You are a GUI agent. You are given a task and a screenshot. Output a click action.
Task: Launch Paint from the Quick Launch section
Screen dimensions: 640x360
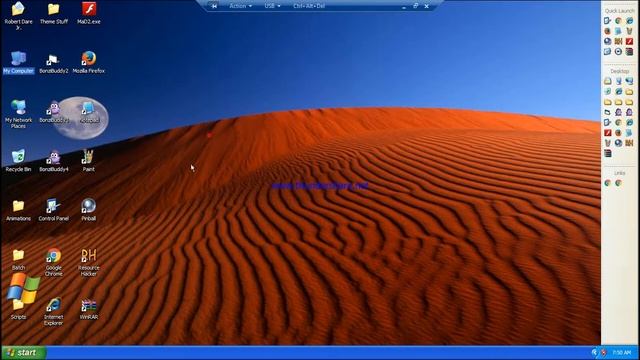point(629,31)
